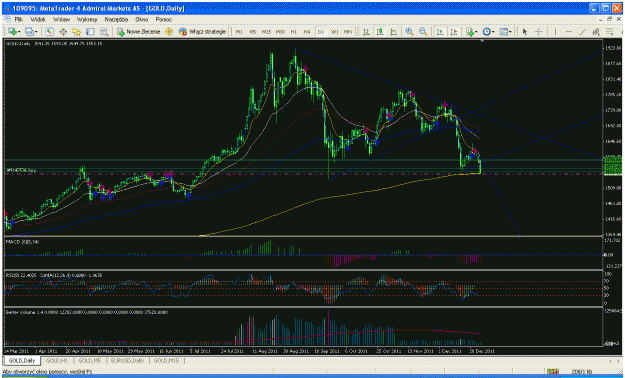
Task: Select the D1 daily timeframe
Action: [x=321, y=32]
